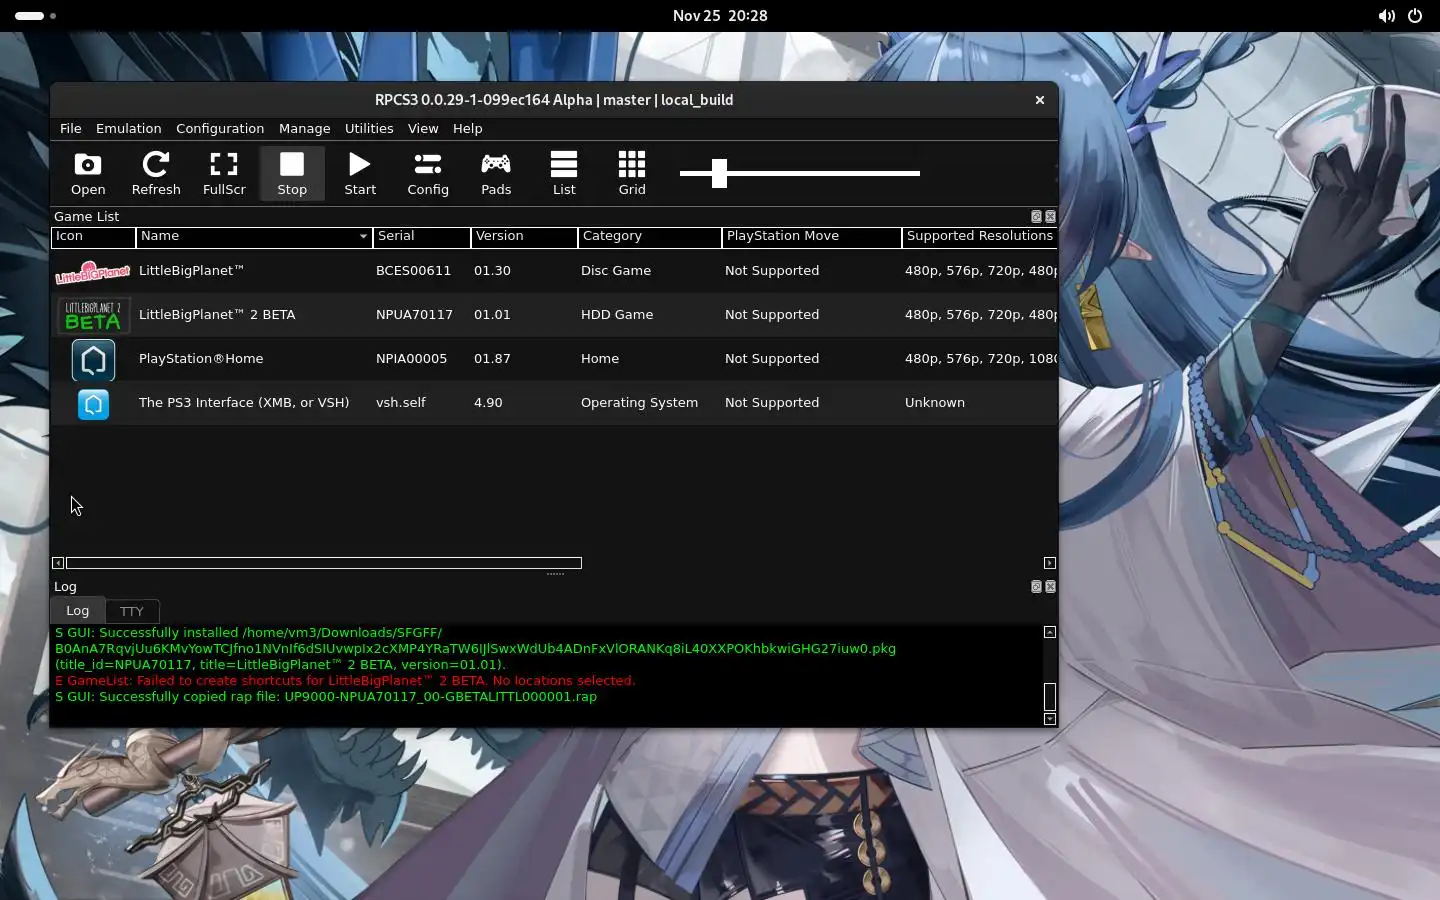This screenshot has width=1440, height=900.
Task: Adjust the icon size slider handle
Action: [x=719, y=173]
